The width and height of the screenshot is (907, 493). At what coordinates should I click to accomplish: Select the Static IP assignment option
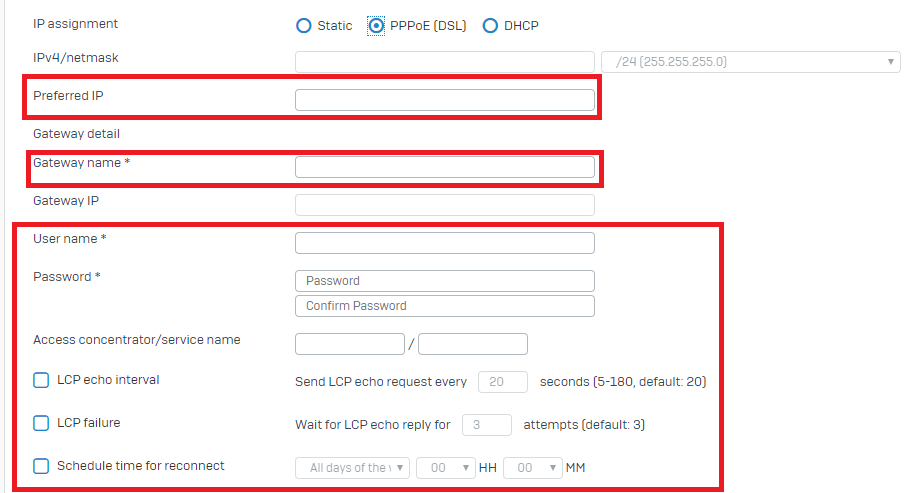pyautogui.click(x=303, y=26)
